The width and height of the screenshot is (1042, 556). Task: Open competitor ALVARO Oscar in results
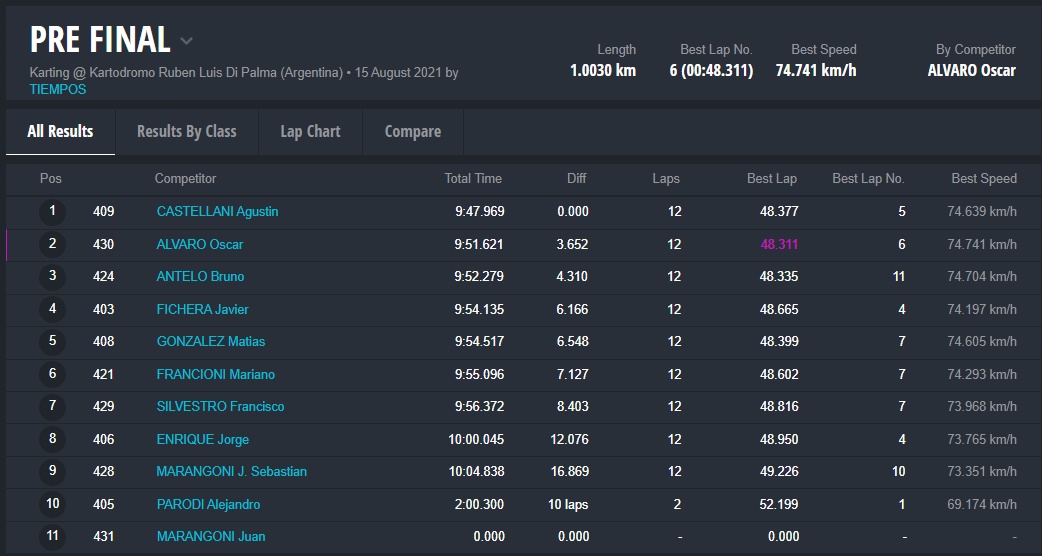[200, 244]
